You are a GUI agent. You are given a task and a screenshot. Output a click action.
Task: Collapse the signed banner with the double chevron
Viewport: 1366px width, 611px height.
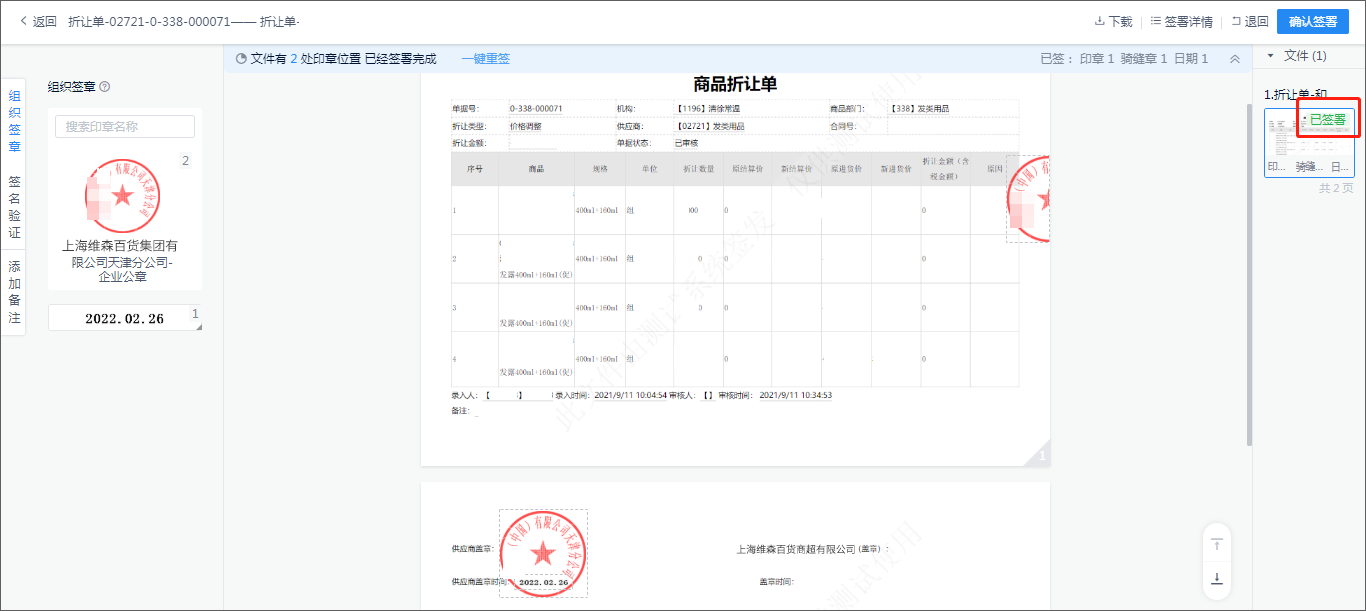point(1235,58)
